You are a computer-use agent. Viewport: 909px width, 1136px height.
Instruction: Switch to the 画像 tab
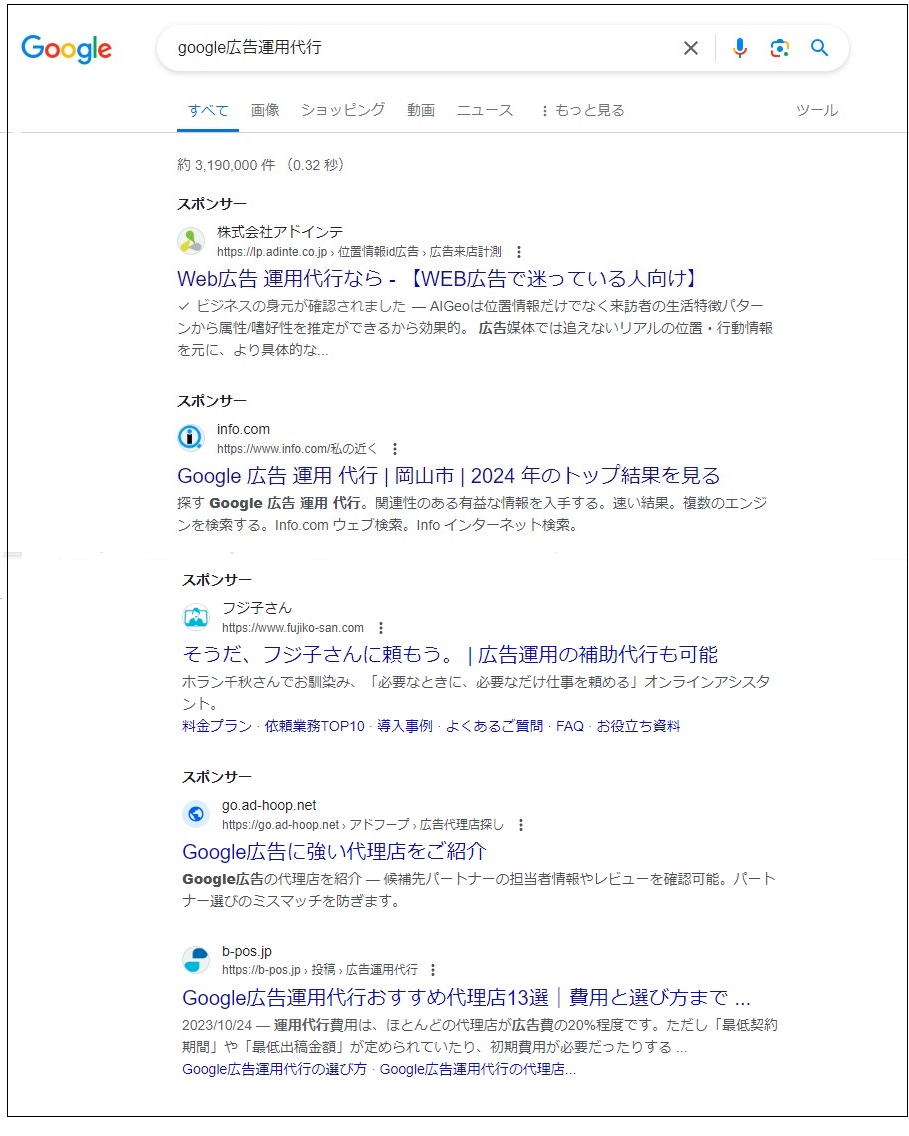coord(265,110)
